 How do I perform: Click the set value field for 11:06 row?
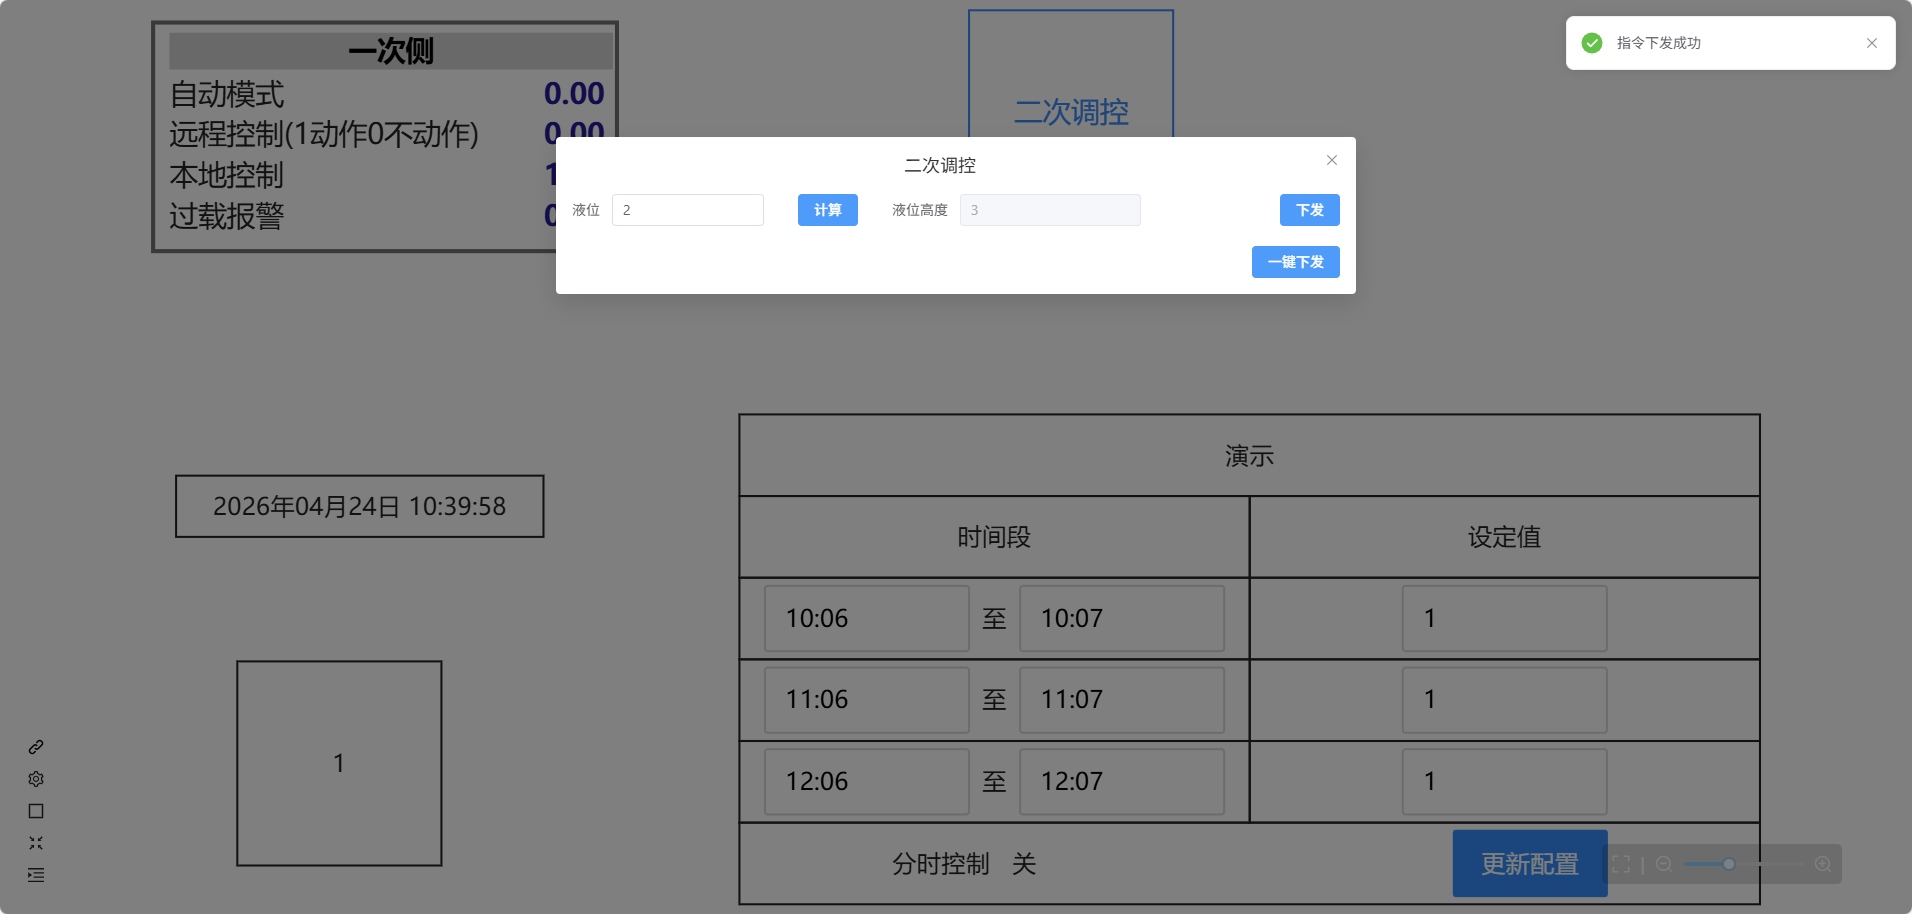tap(1505, 700)
